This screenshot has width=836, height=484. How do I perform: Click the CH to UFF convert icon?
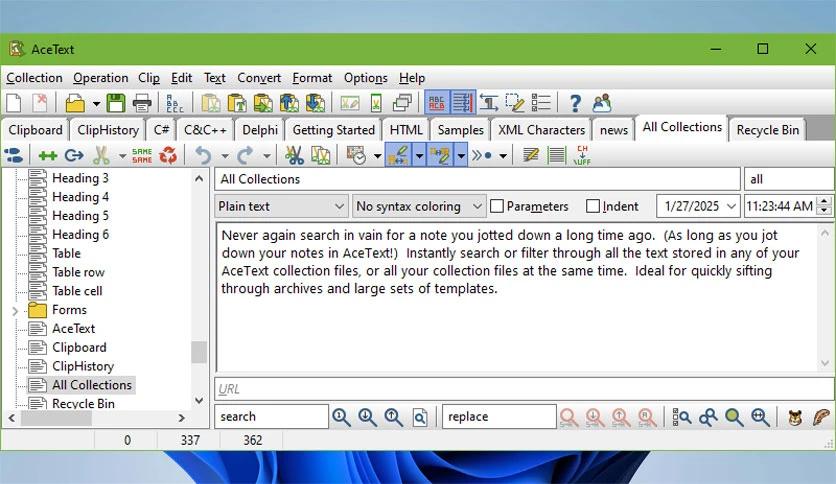pyautogui.click(x=582, y=155)
